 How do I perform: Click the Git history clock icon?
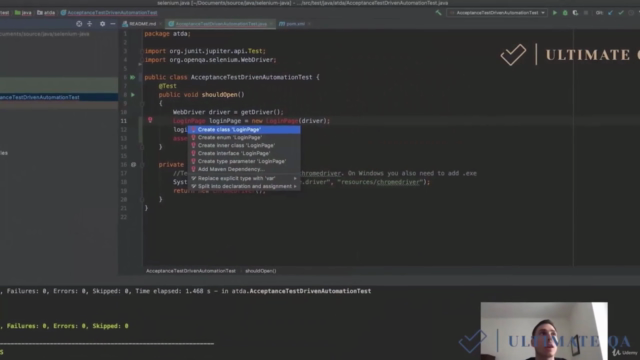(x=631, y=13)
